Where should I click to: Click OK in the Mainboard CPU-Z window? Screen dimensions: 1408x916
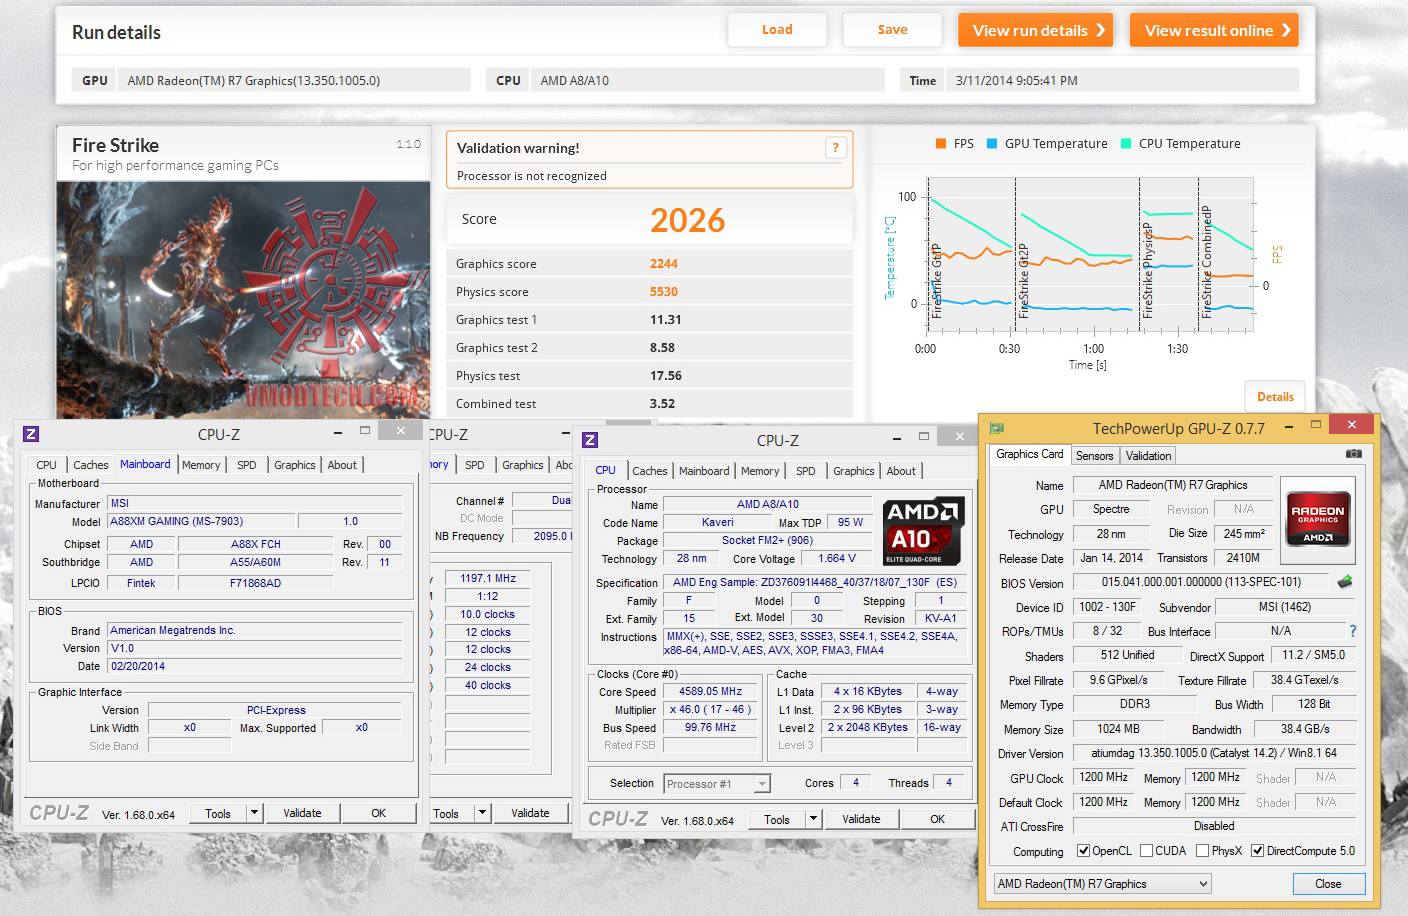[378, 813]
